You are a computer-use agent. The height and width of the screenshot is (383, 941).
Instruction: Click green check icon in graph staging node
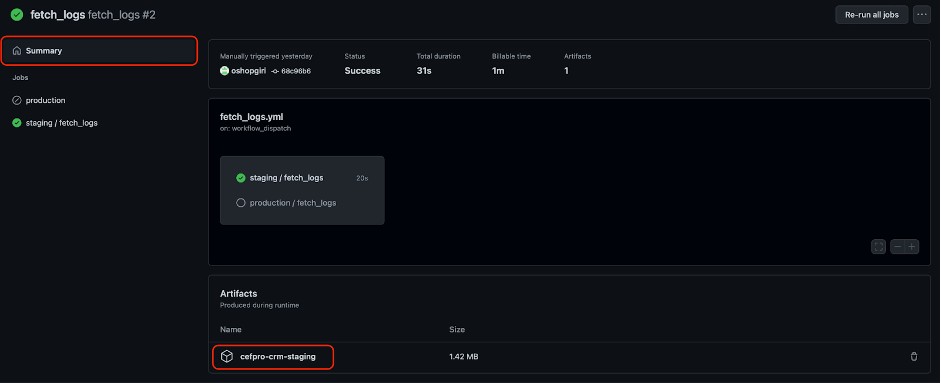coord(241,178)
